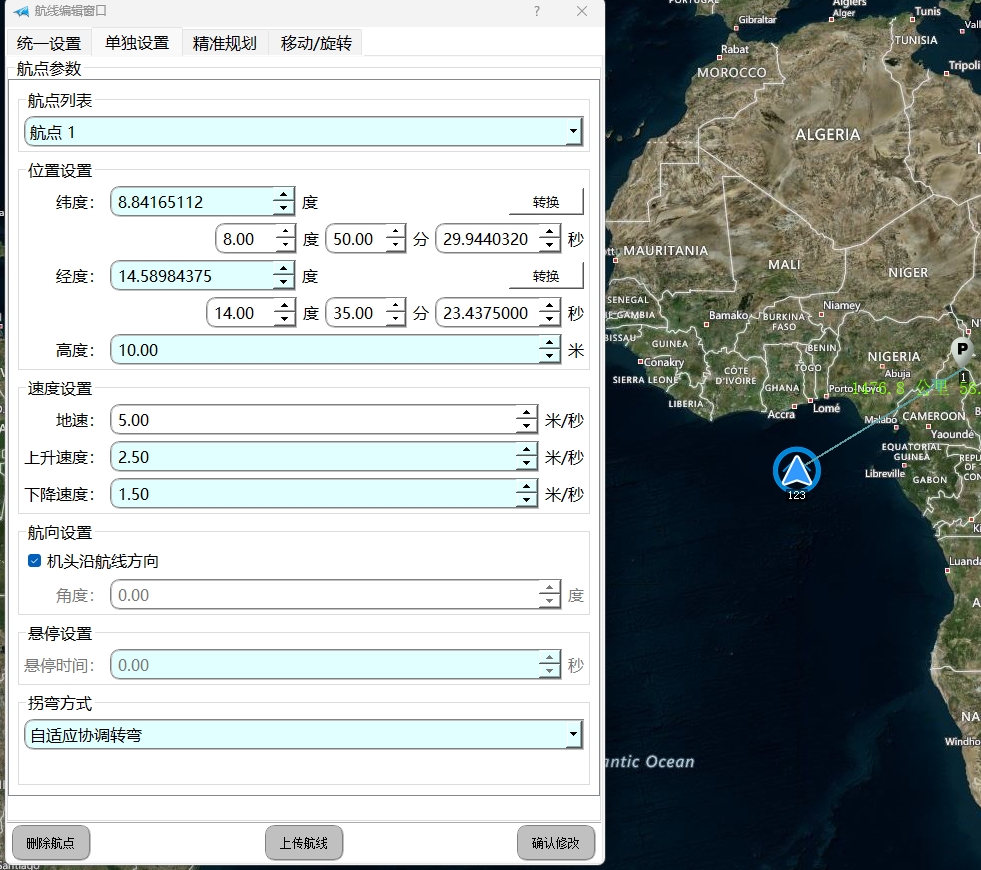Decrease ground speed with down arrow
This screenshot has width=981, height=870.
[526, 427]
